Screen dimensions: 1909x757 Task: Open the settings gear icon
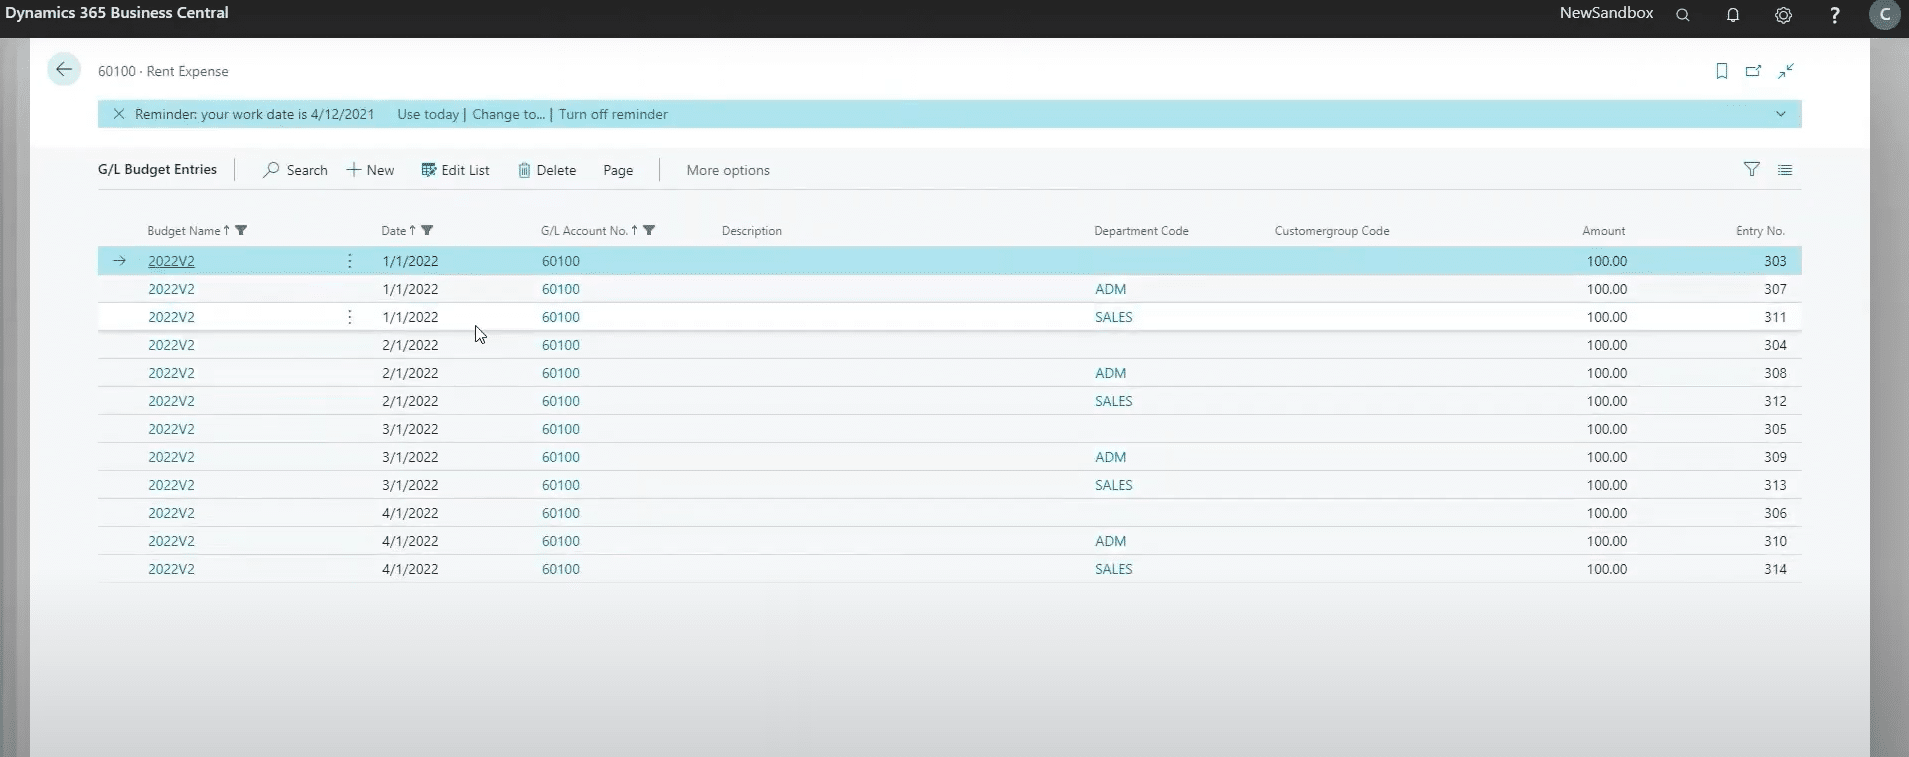pos(1783,15)
